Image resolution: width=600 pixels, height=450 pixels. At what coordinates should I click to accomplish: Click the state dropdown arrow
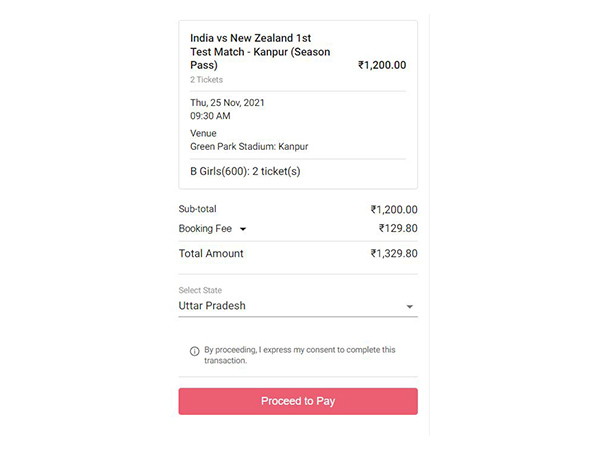pos(409,307)
